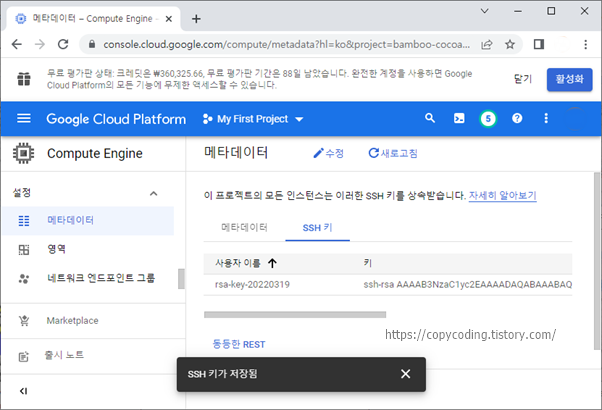Activate Cloud Shell terminal icon
602x410 pixels.
click(x=459, y=118)
